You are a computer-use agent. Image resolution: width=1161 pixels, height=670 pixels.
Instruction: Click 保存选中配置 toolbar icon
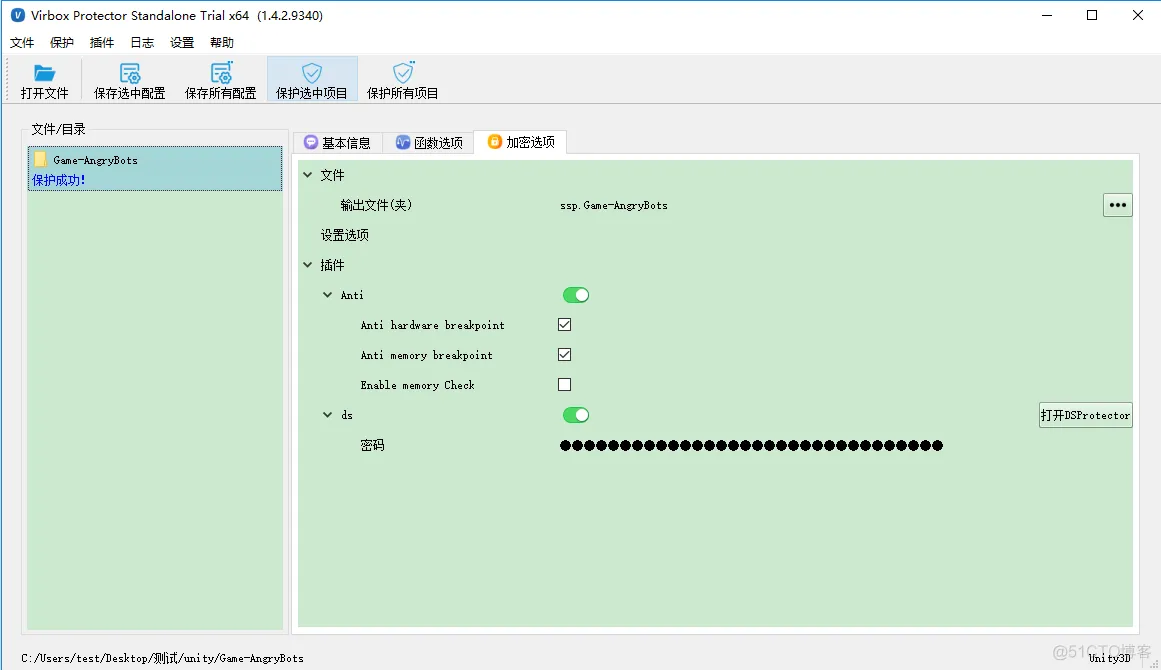130,73
